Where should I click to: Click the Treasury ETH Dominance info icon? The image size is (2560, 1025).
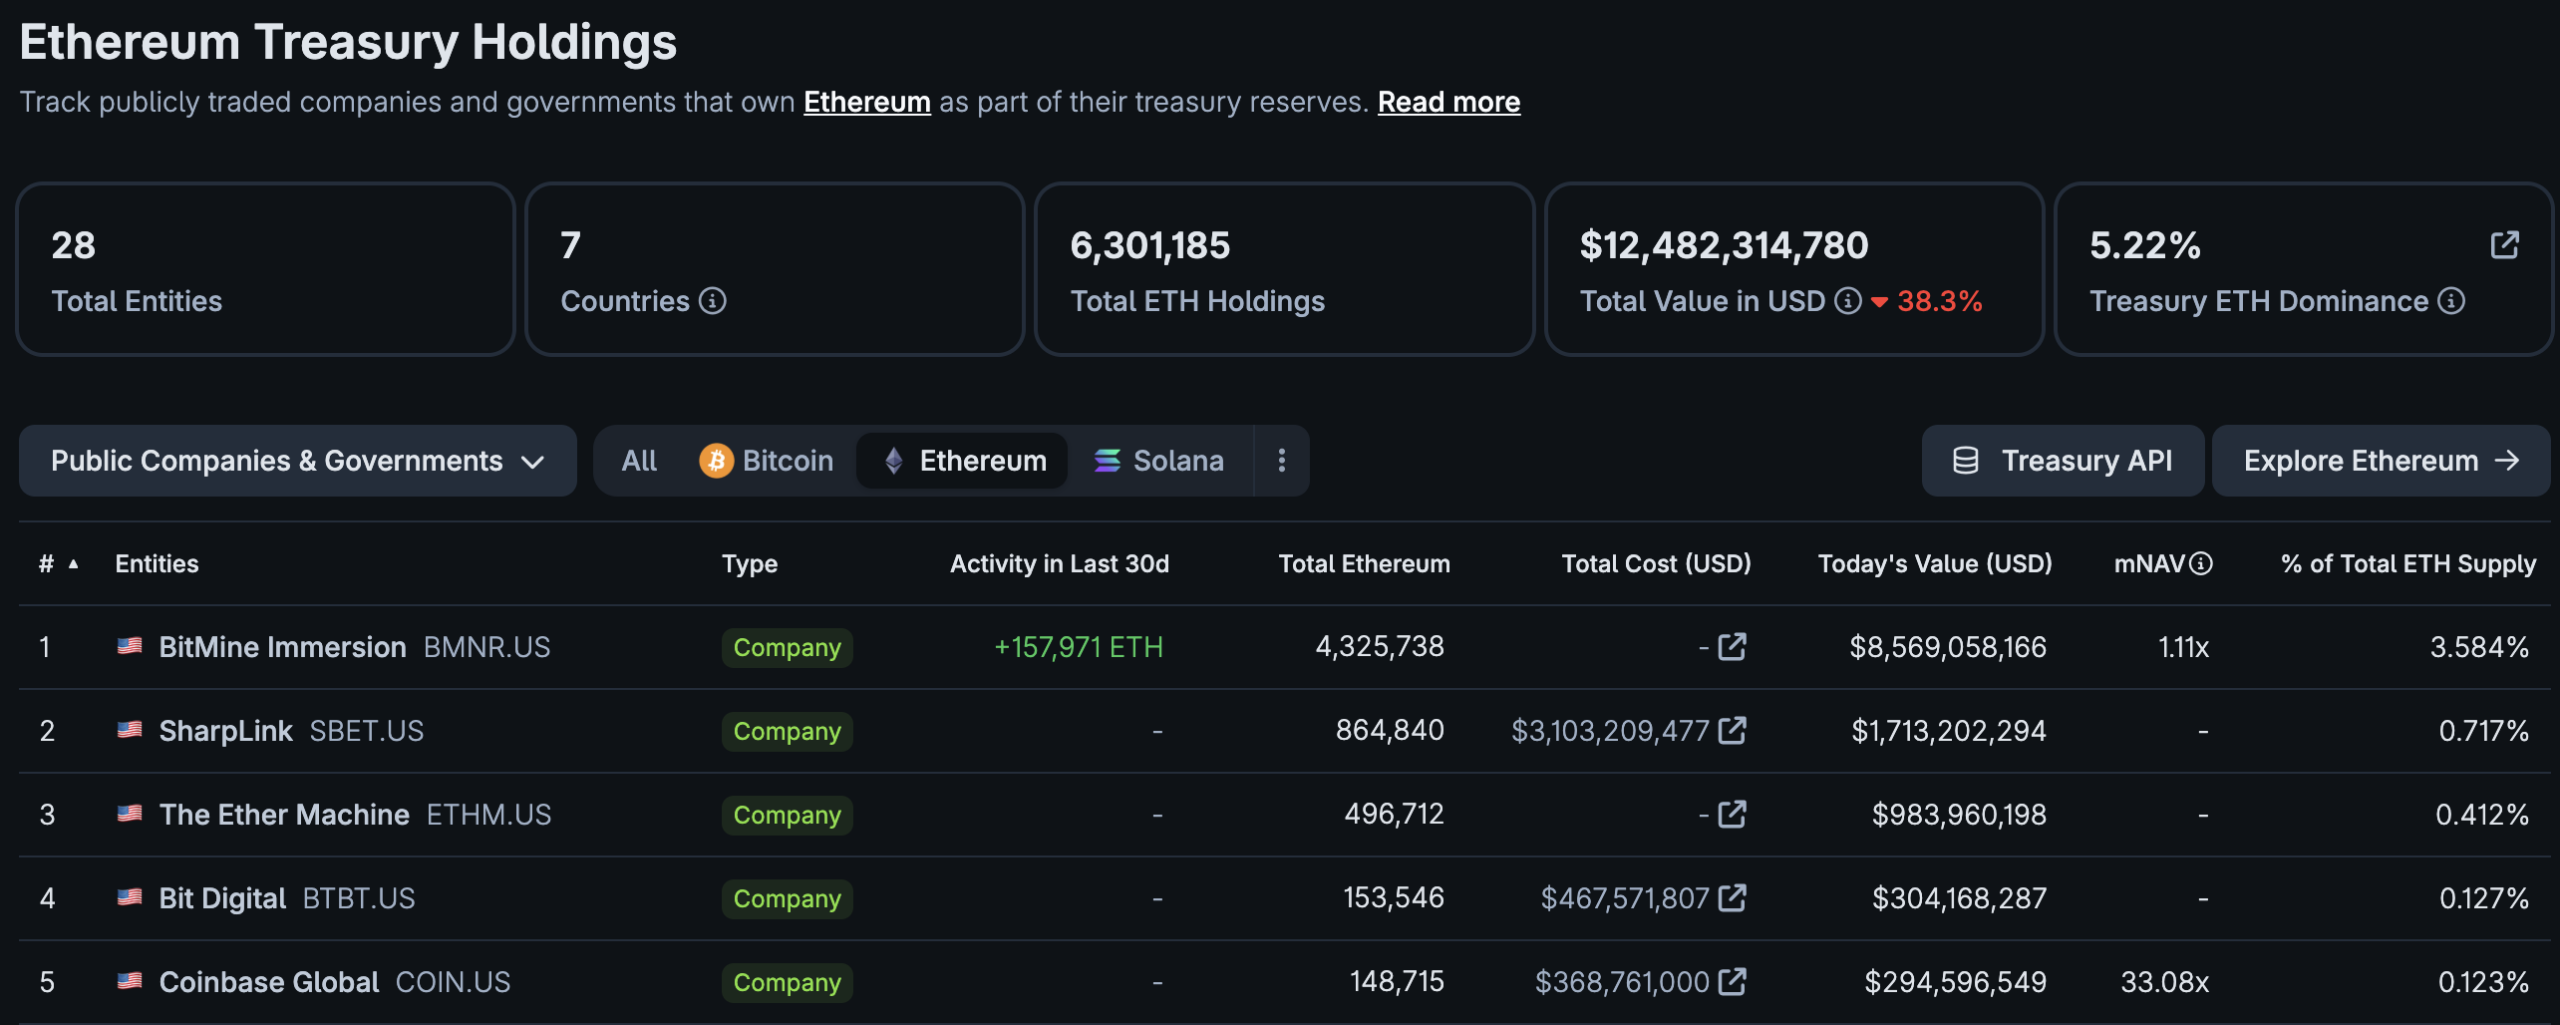coord(2451,301)
